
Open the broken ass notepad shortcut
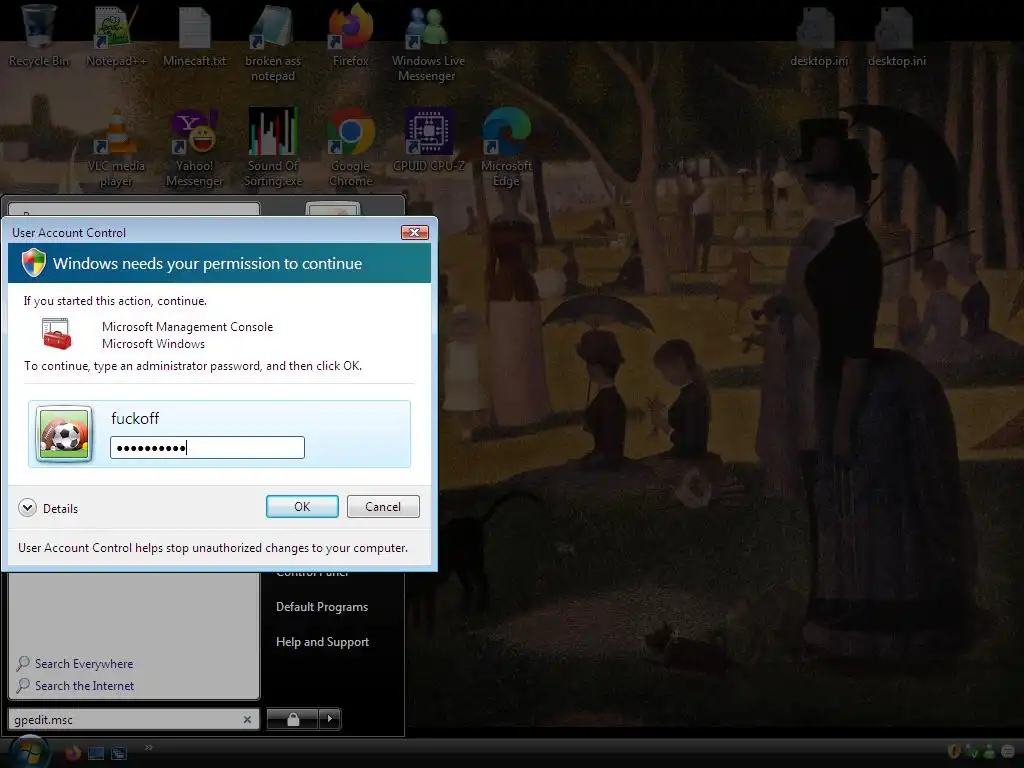coord(273,43)
